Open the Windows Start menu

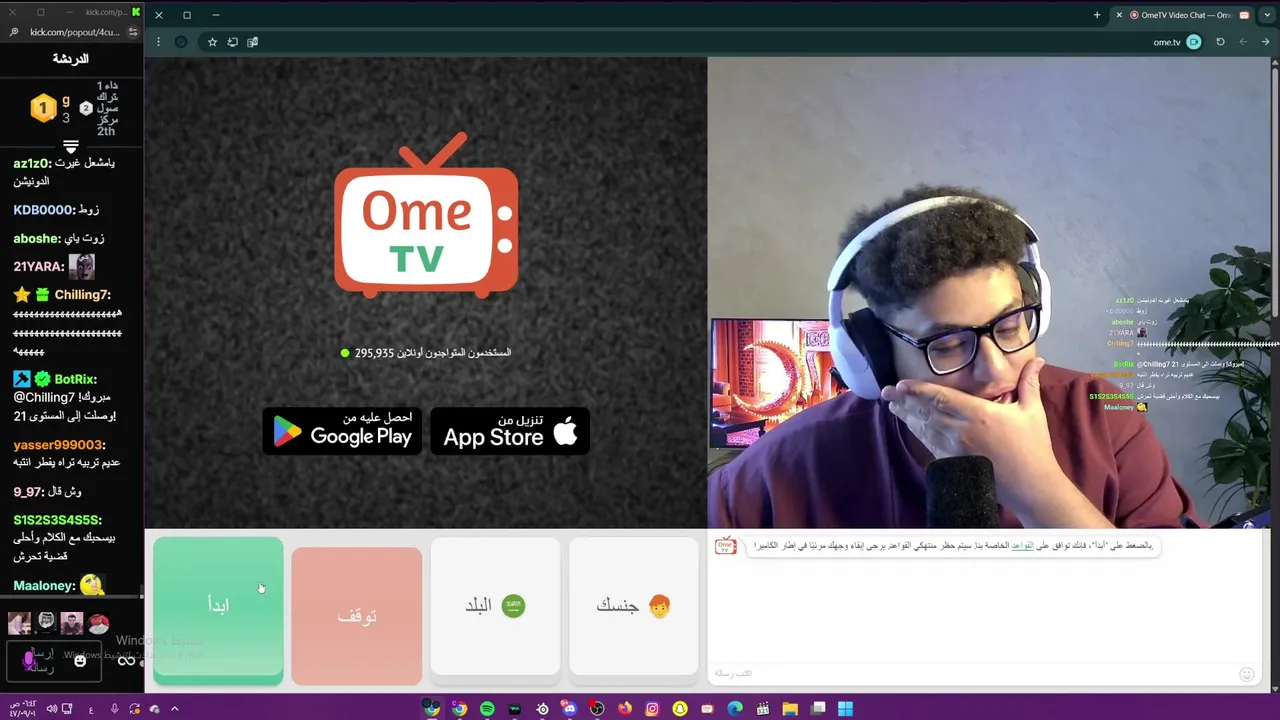[x=845, y=709]
